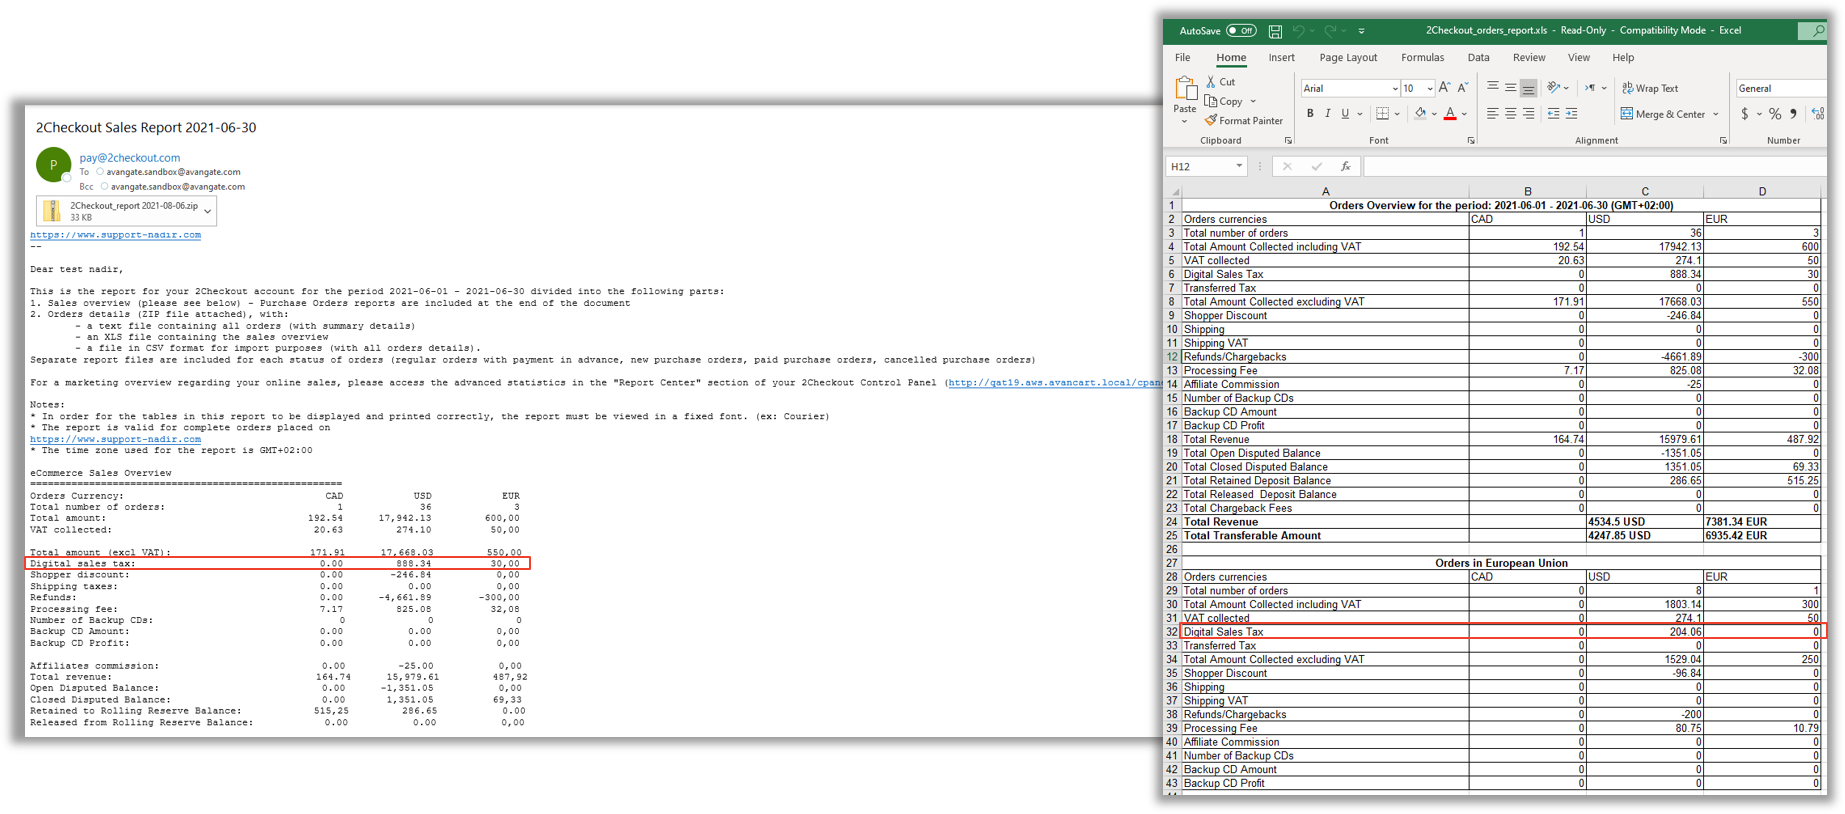This screenshot has width=1845, height=814.
Task: Toggle the AutoSave switch
Action: click(1241, 31)
